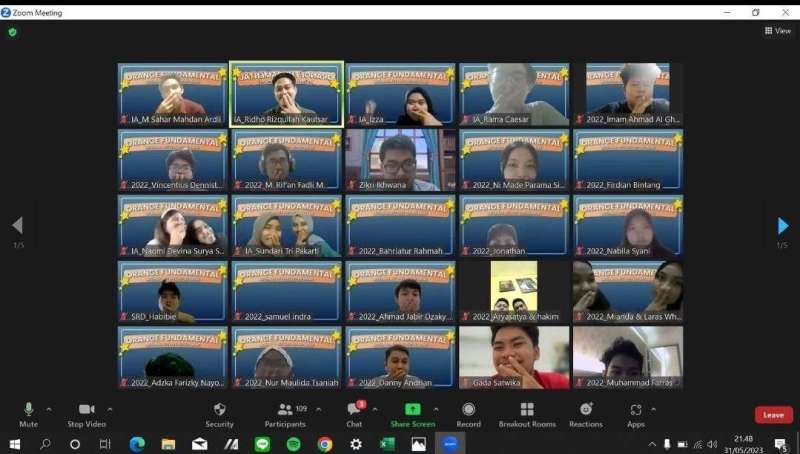Select IA_Rama Caesar video tile
This screenshot has width=800, height=454.
click(514, 94)
